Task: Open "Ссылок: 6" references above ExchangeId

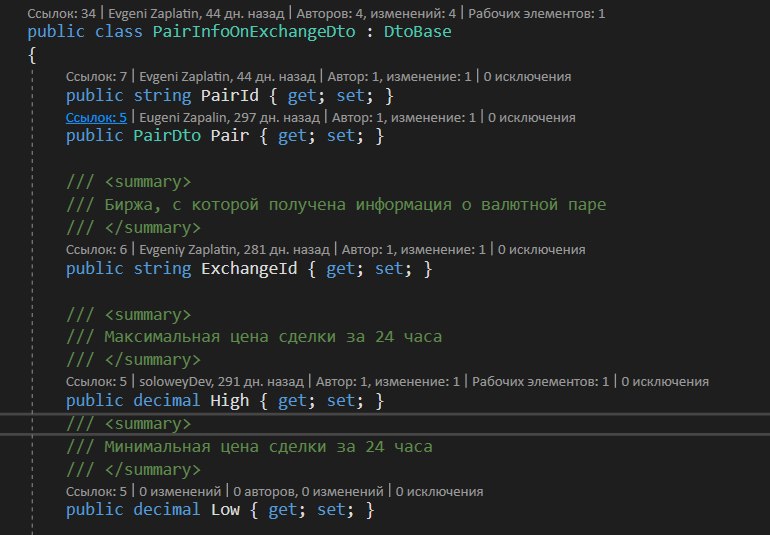Action: [96, 250]
